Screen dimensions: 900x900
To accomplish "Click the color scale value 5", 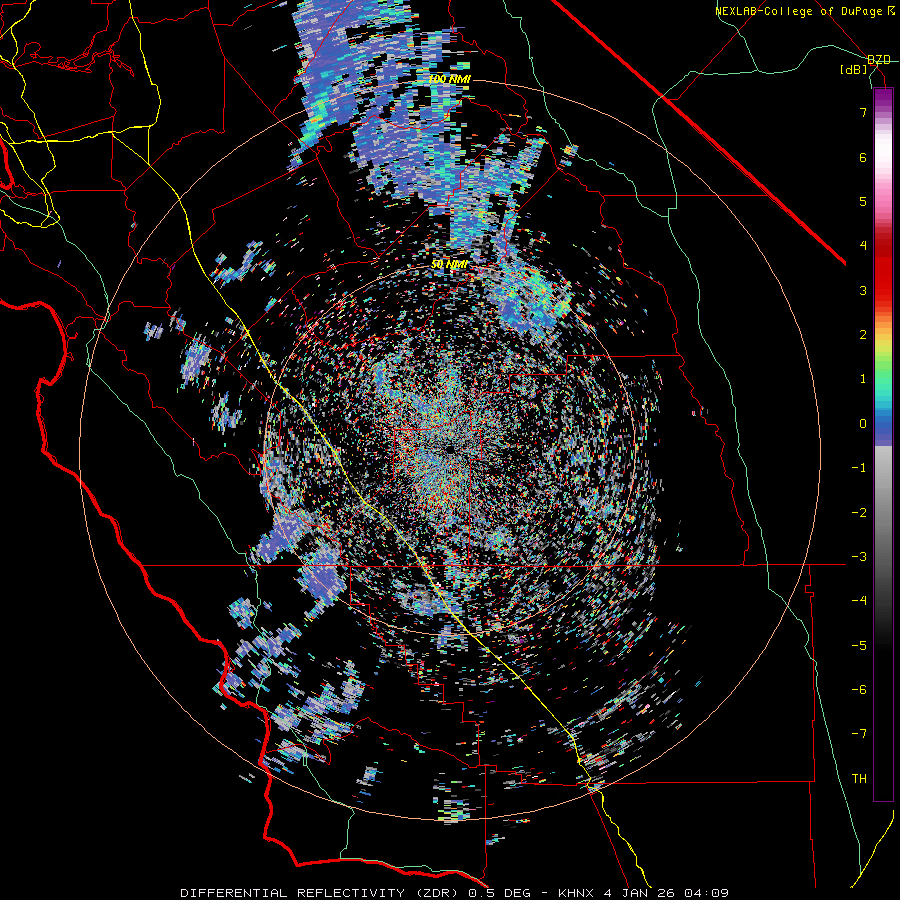I will click(863, 201).
